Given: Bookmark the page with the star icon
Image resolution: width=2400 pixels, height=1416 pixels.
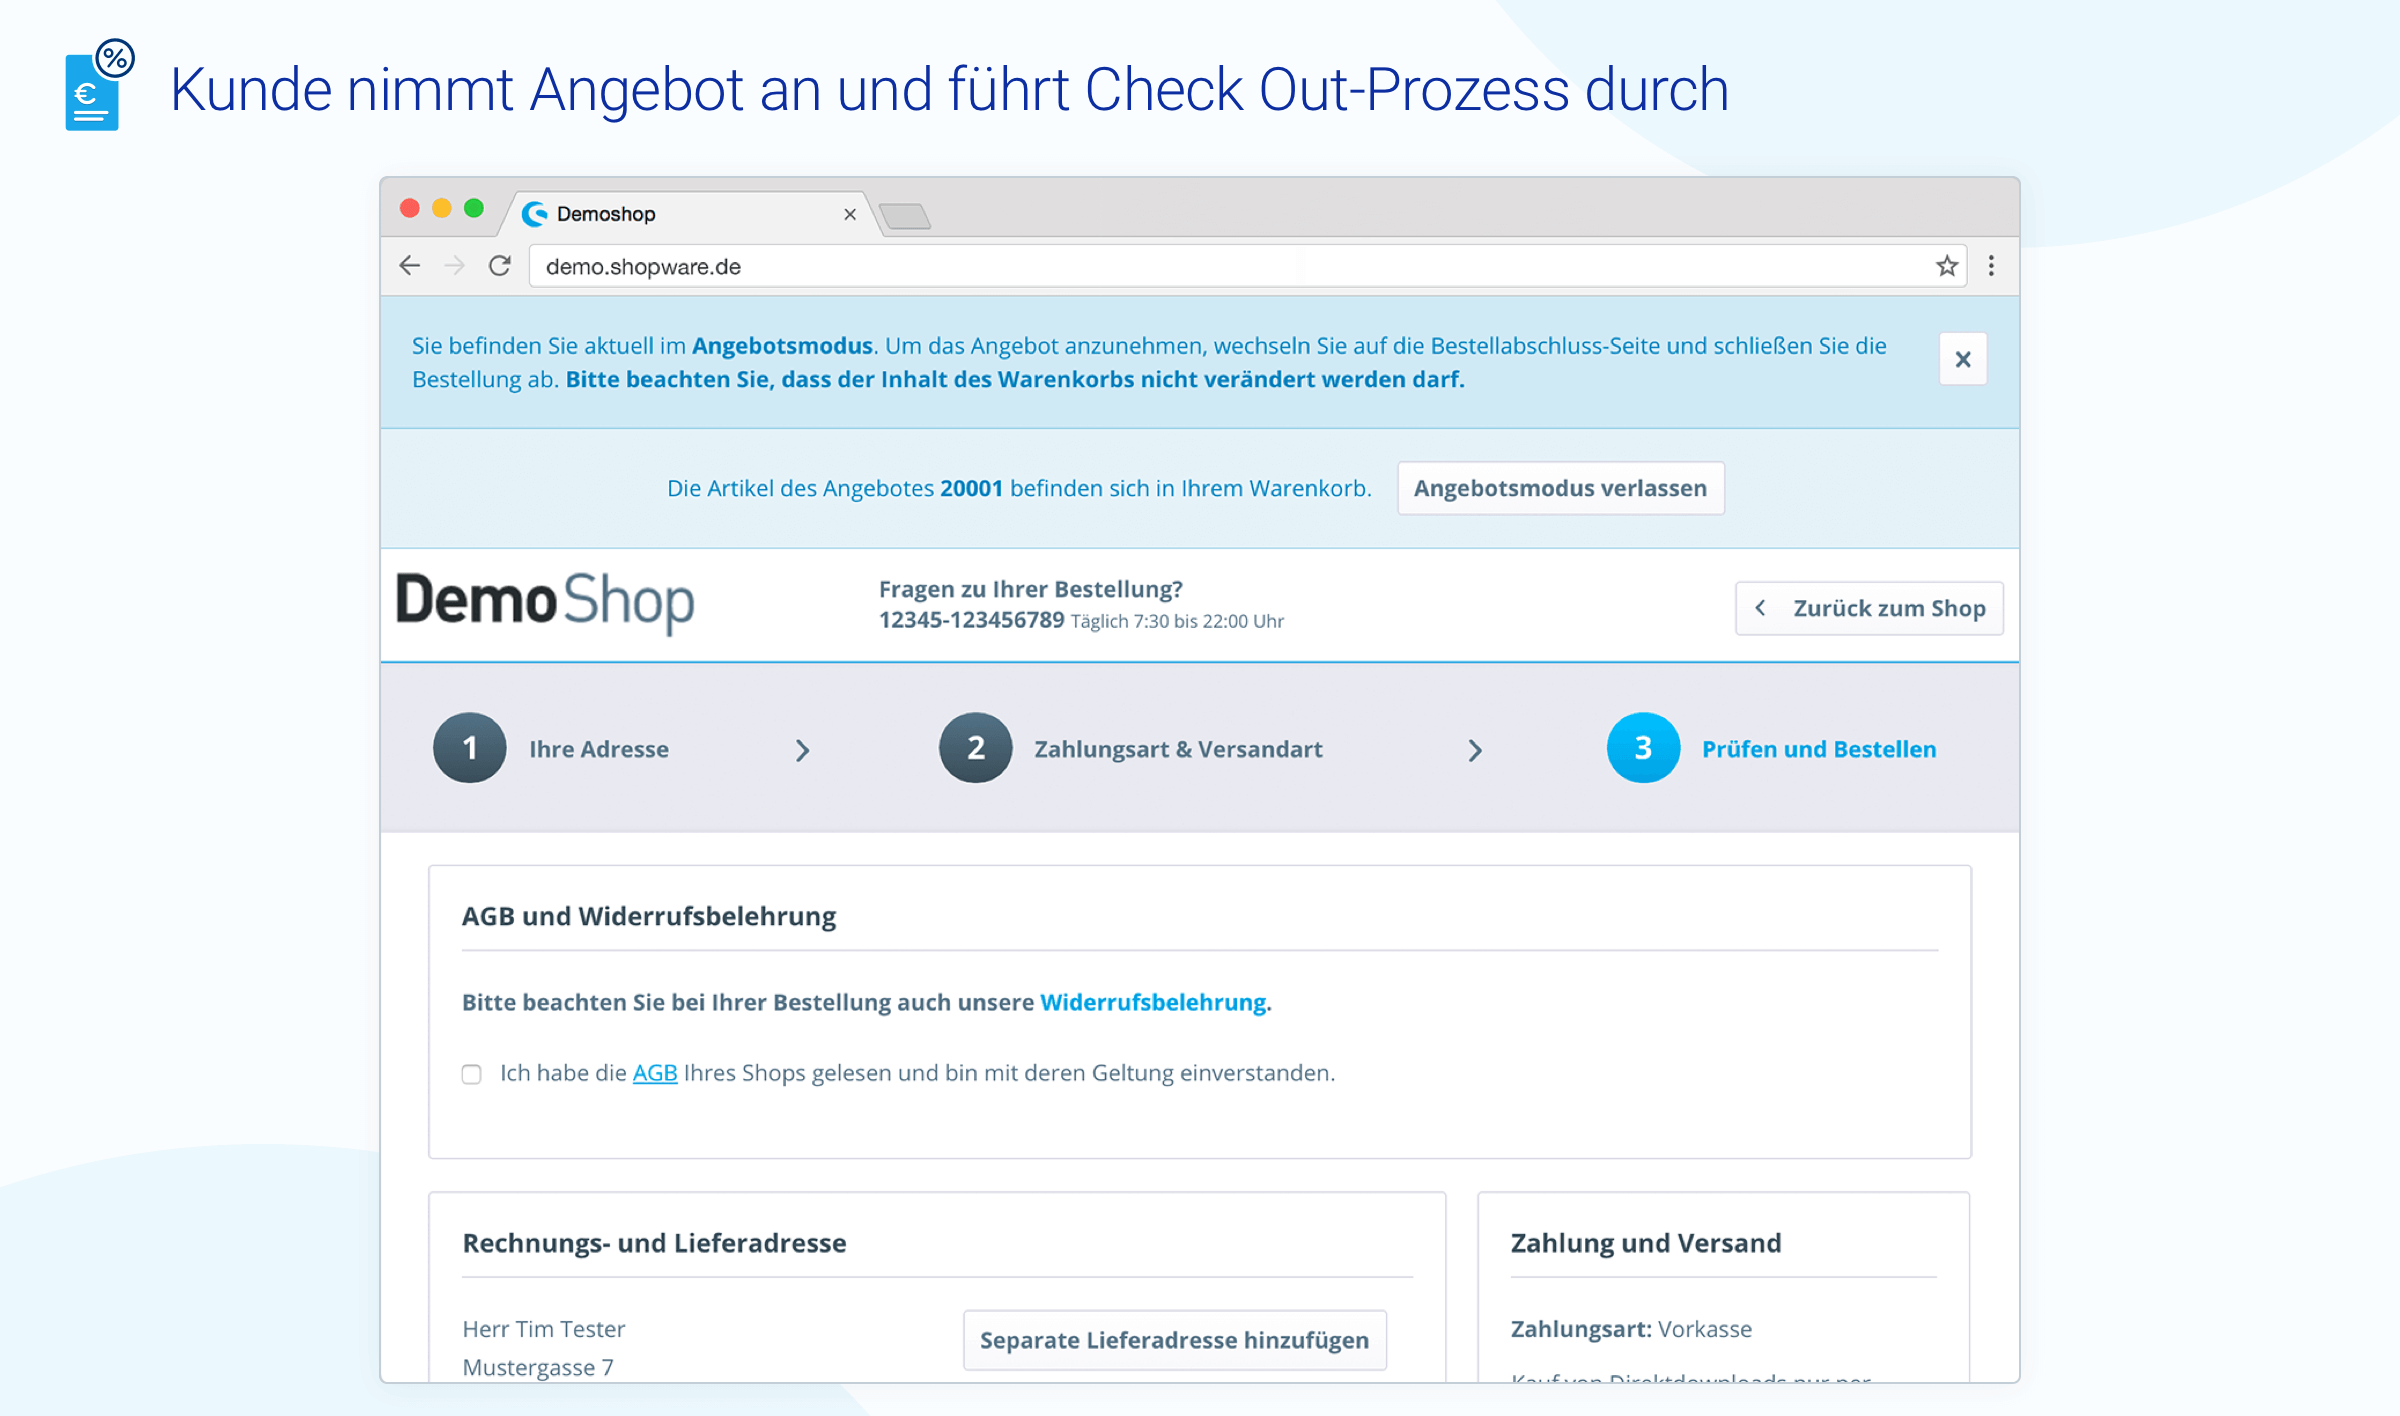Looking at the screenshot, I should 1946,266.
